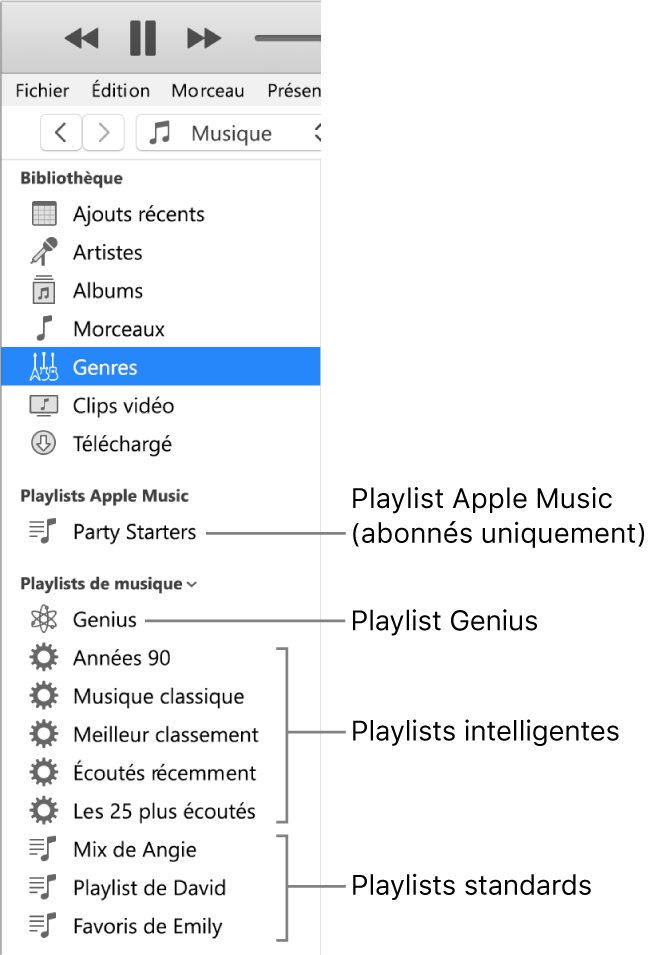Open the Party Starters playlist
The width and height of the screenshot is (652, 955).
pyautogui.click(x=133, y=532)
